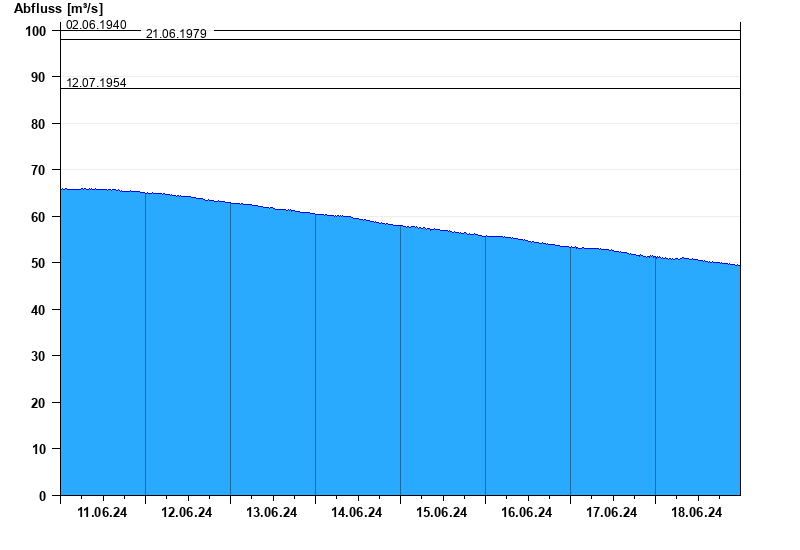Click the y-axis value 50
The image size is (800, 550).
pos(38,263)
